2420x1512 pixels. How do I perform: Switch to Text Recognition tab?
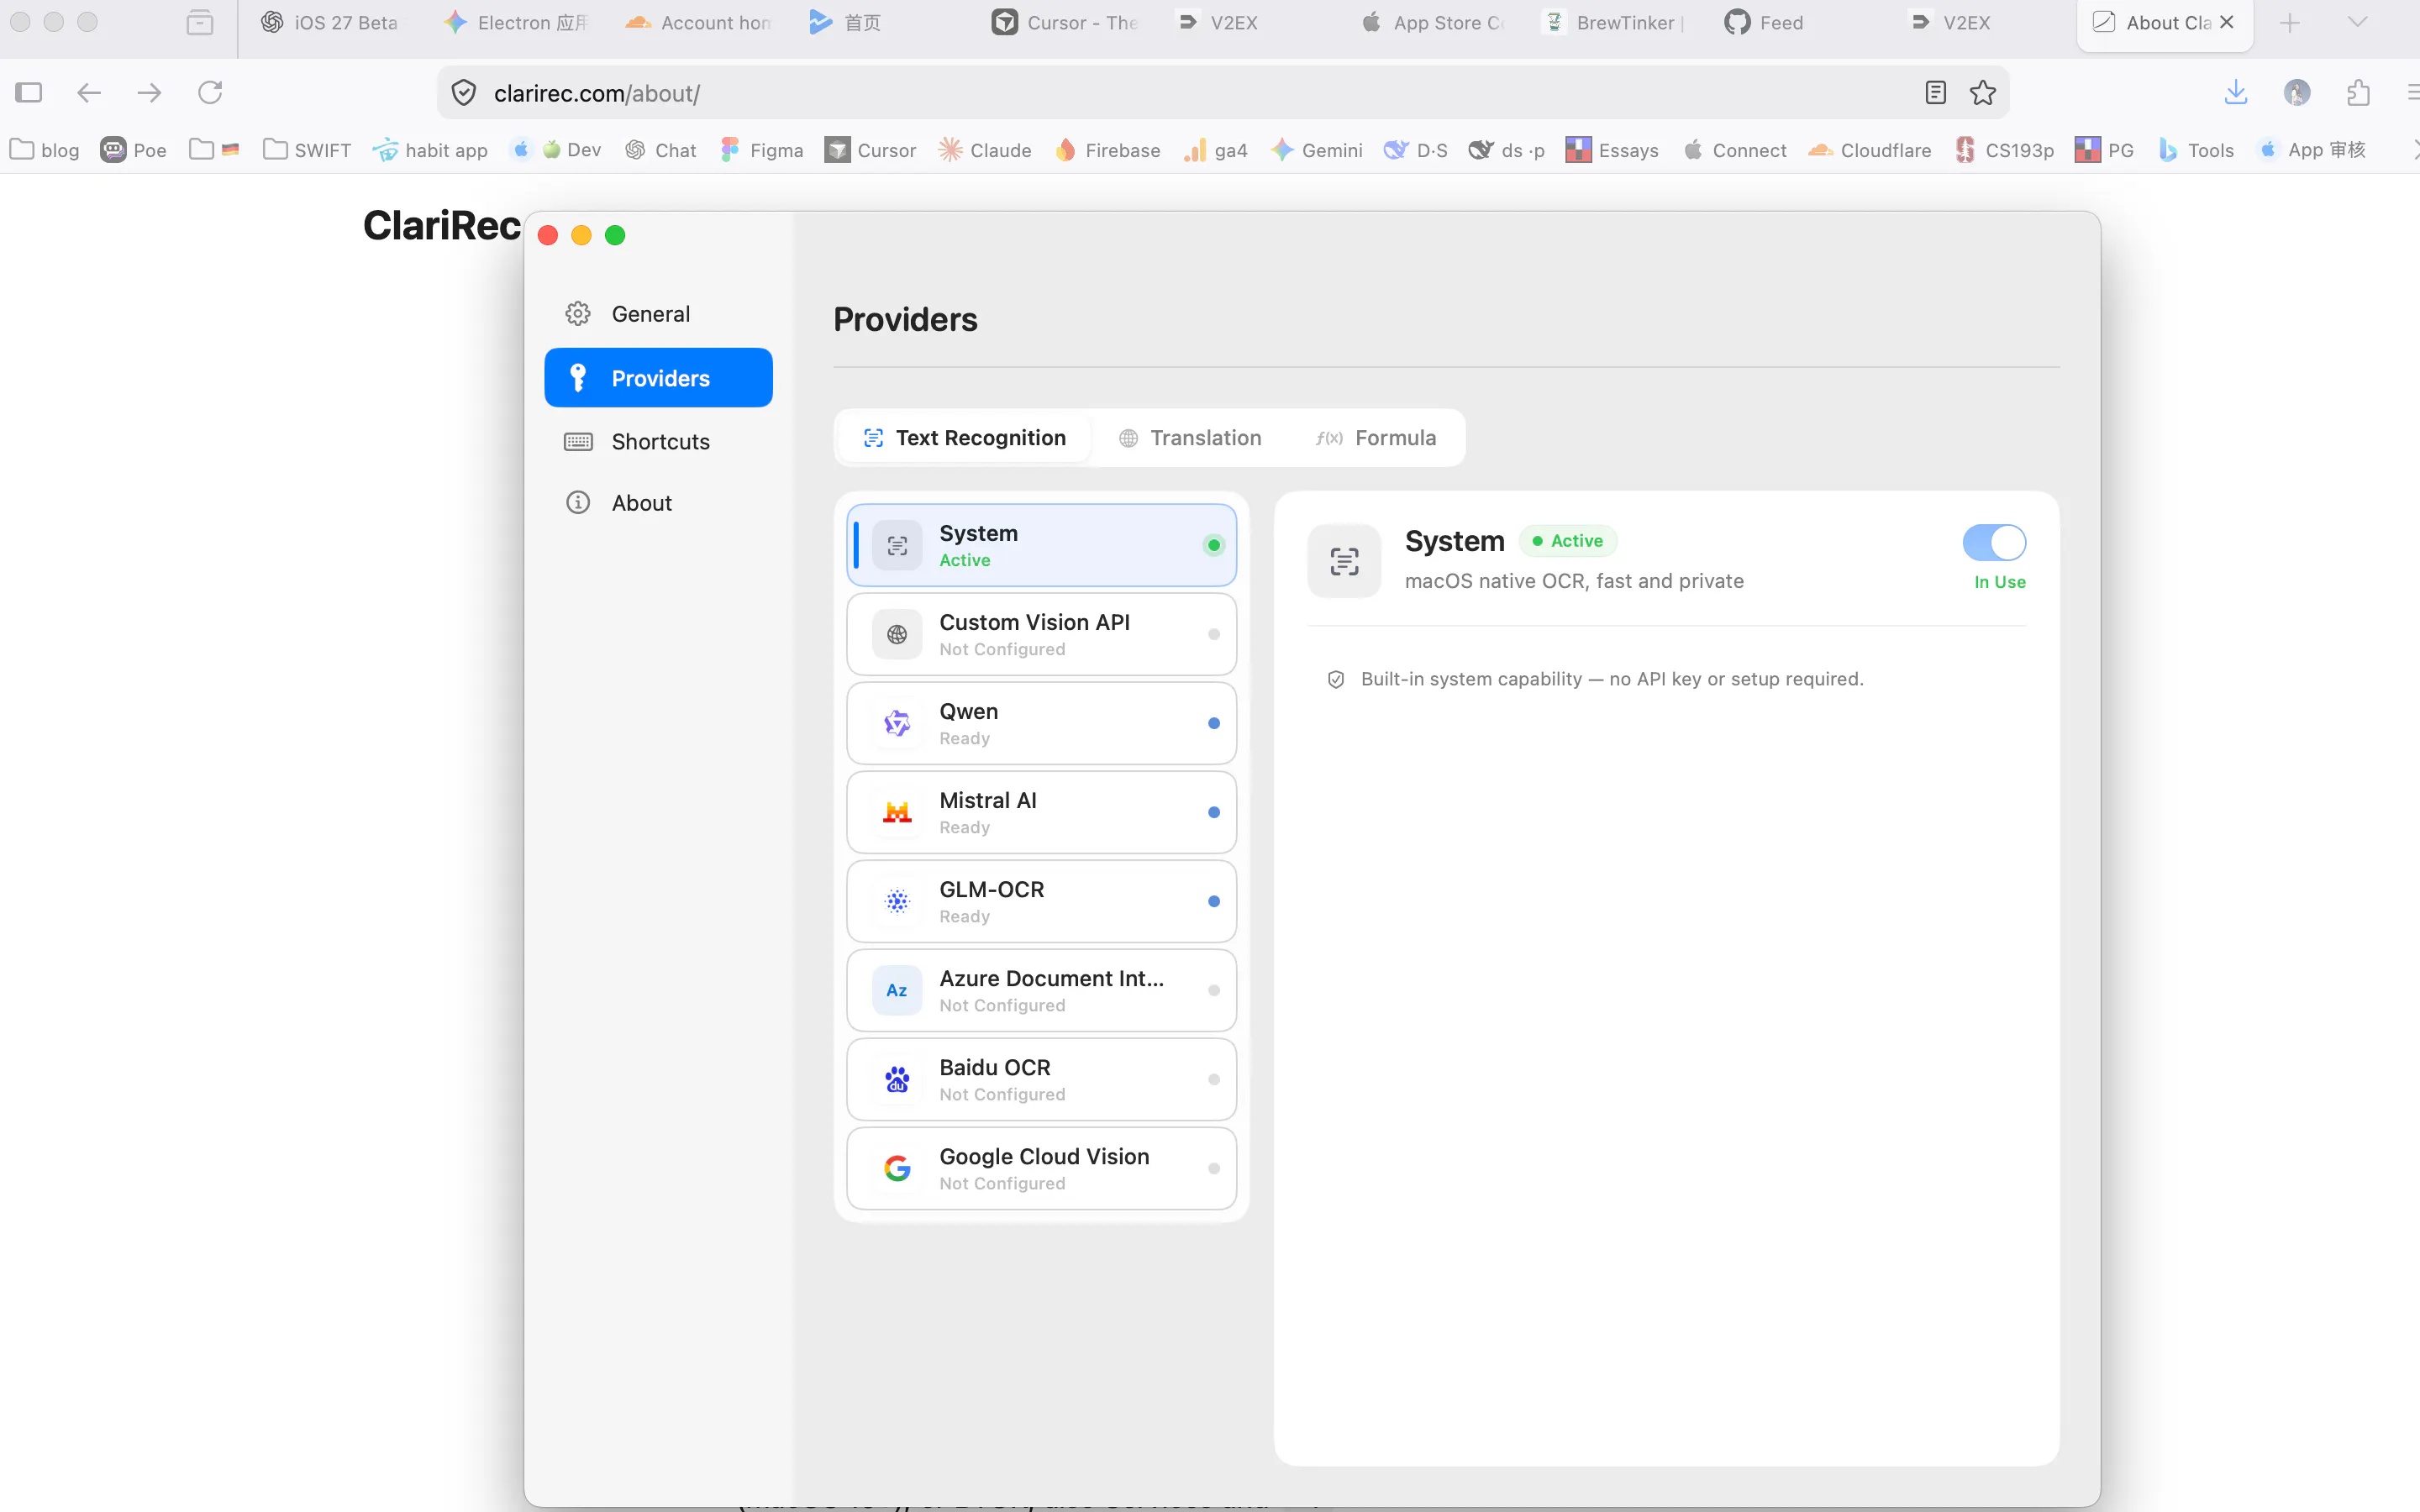point(964,438)
